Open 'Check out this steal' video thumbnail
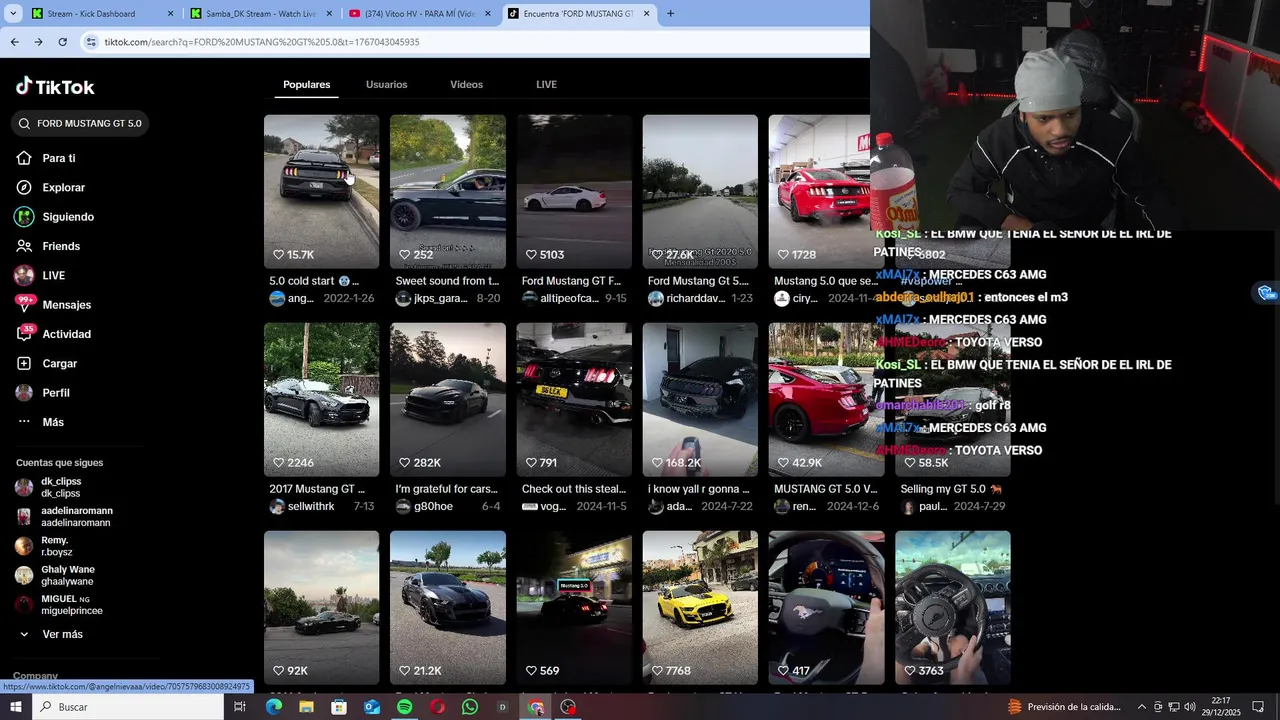Screen dimensions: 1280x720 pos(573,399)
